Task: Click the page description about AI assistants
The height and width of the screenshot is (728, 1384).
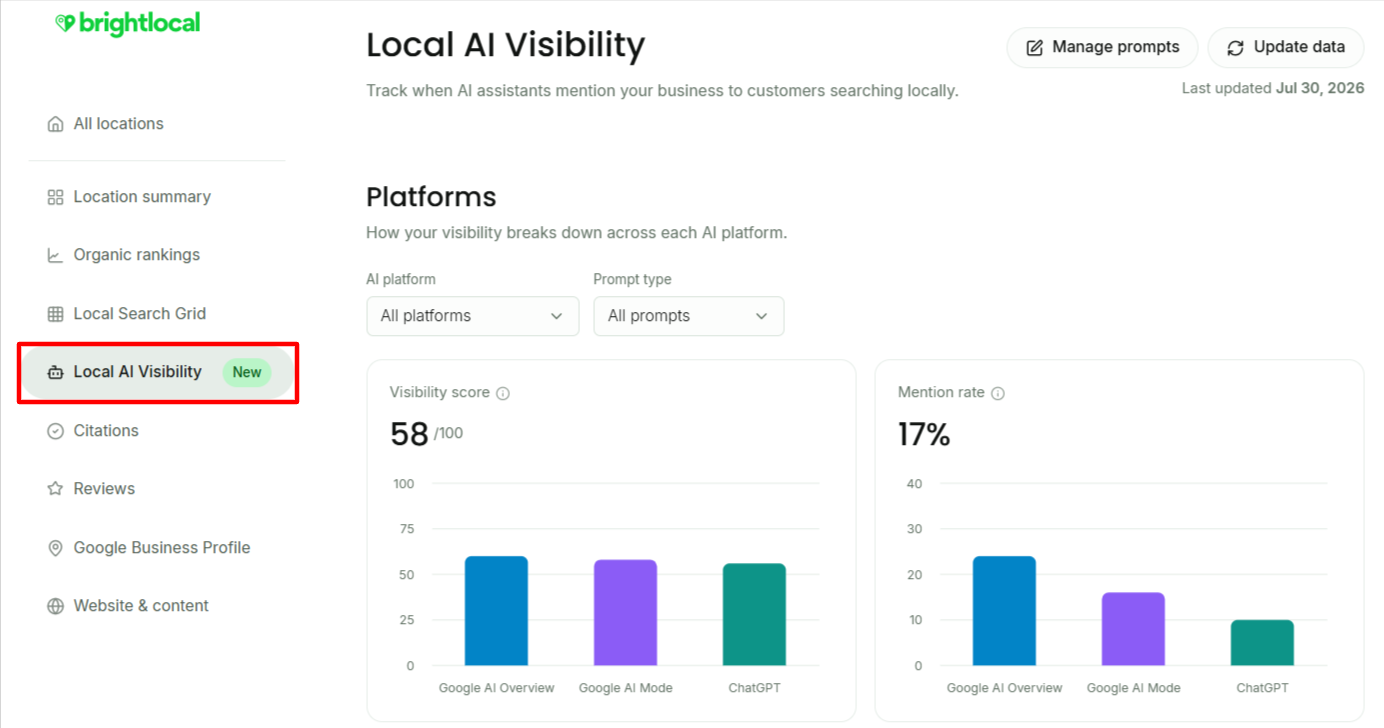Action: click(662, 91)
